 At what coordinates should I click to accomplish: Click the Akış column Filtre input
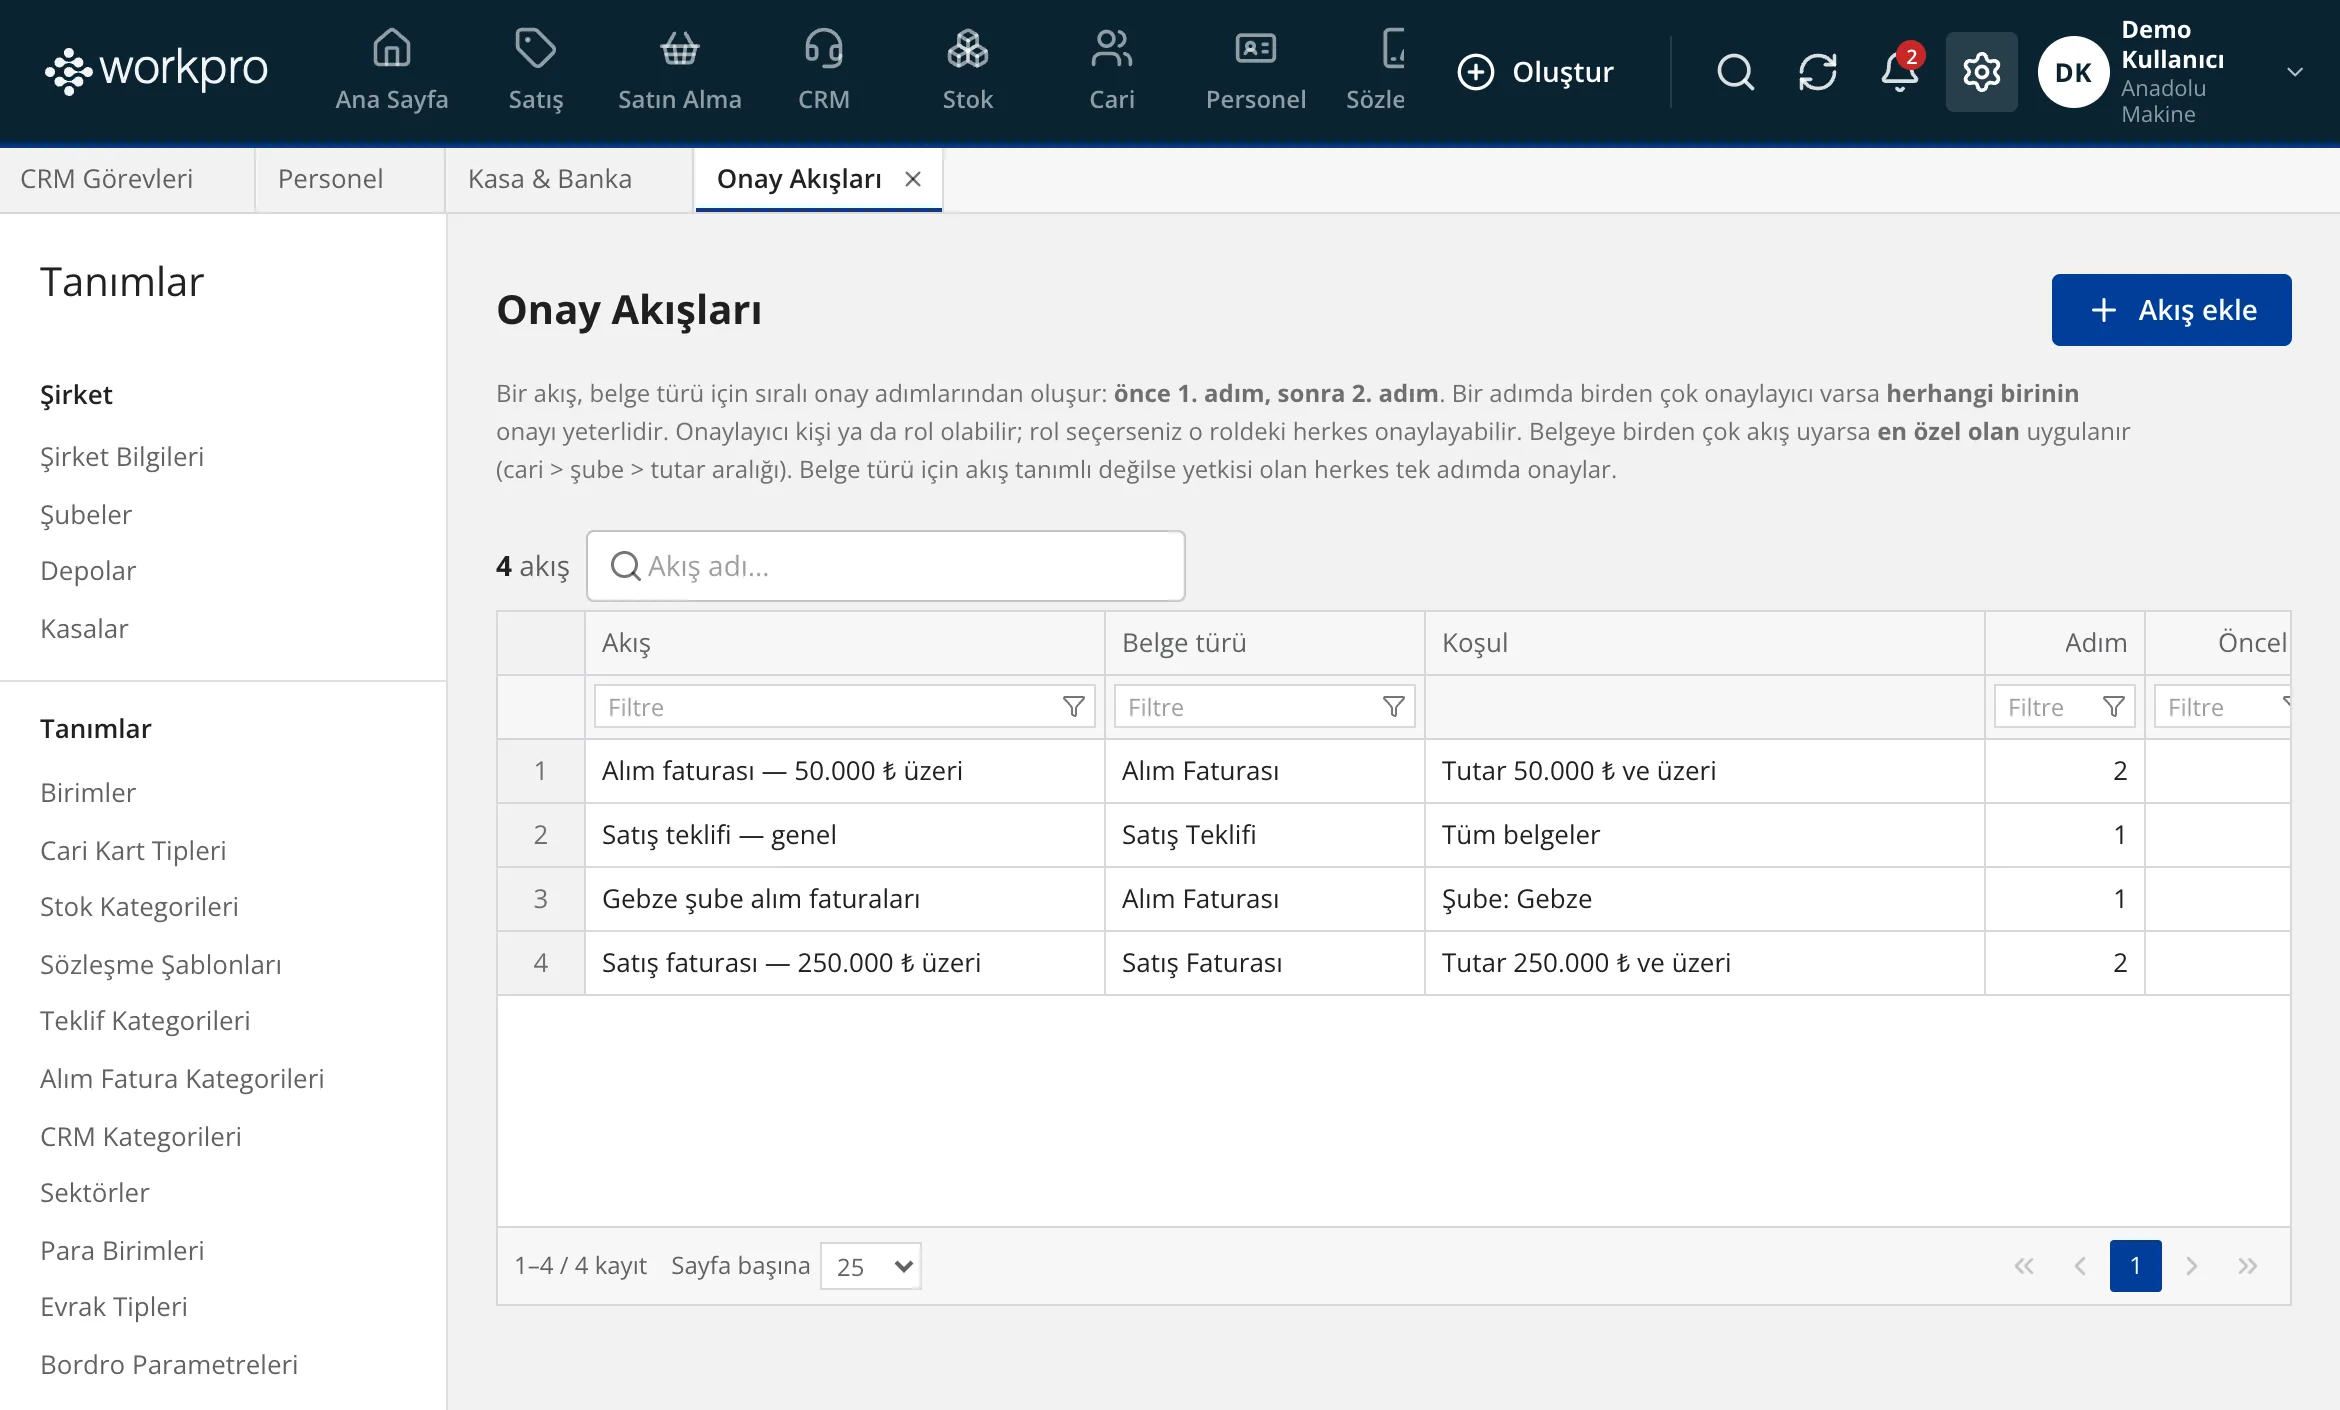pyautogui.click(x=845, y=707)
